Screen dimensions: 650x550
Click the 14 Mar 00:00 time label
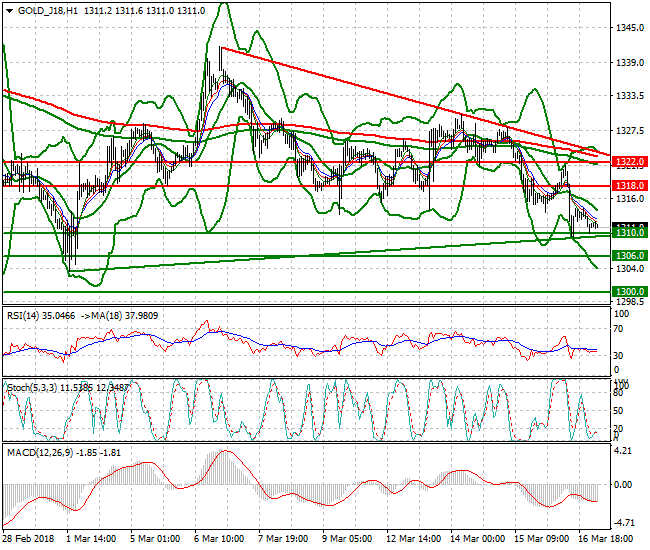click(478, 539)
